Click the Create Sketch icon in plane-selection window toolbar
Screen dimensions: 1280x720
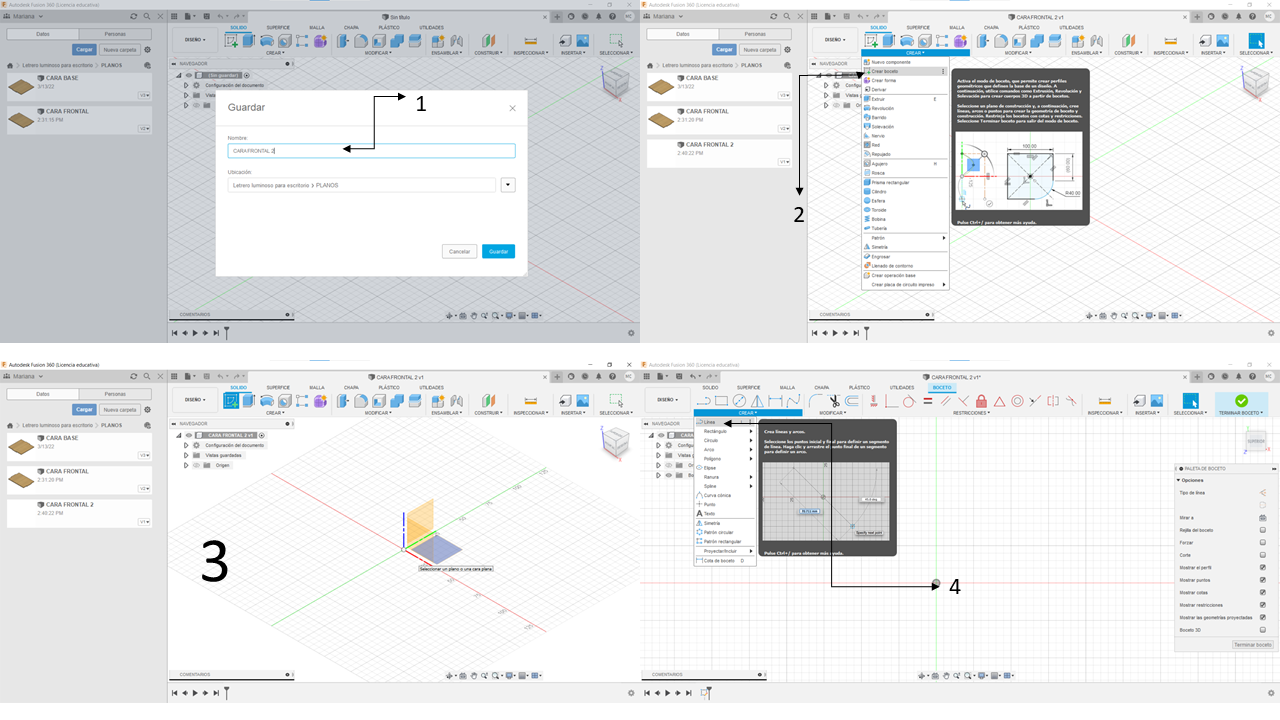pos(231,401)
